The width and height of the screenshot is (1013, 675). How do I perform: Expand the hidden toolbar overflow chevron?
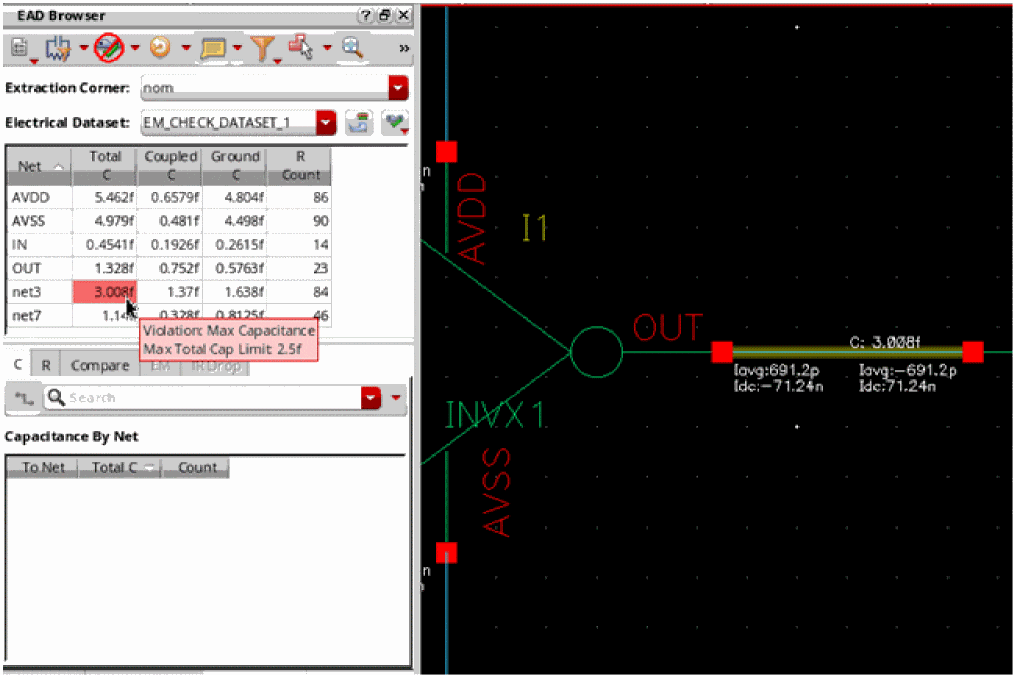403,47
